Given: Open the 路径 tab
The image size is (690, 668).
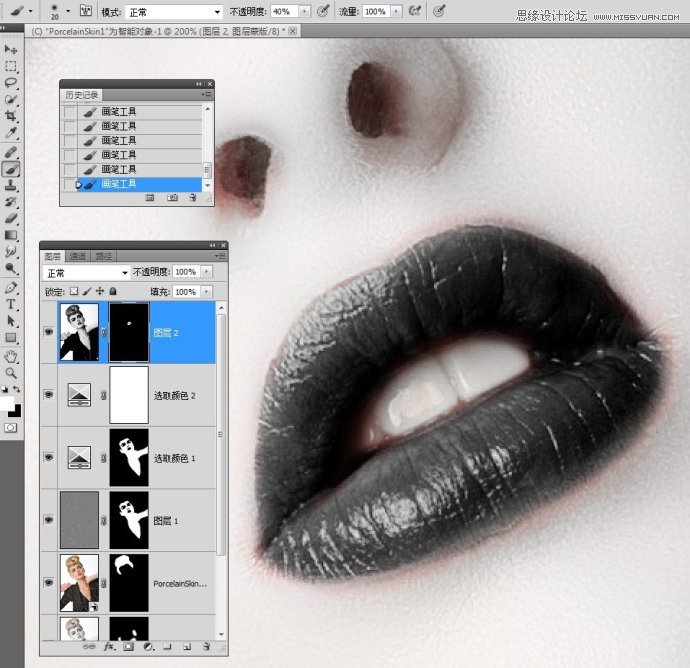Looking at the screenshot, I should pos(103,257).
